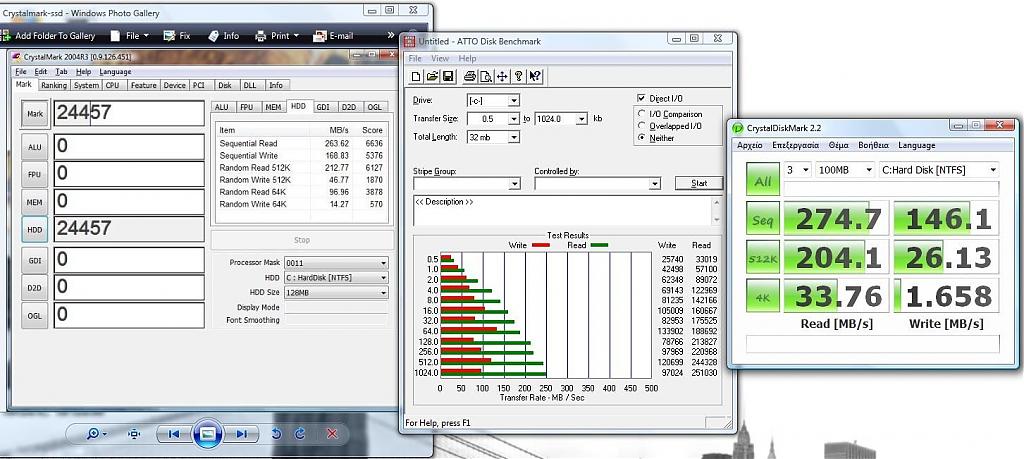Viewport: 1024px width, 459px height.
Task: Open Print Preview in ATTO toolbar
Action: point(486,77)
